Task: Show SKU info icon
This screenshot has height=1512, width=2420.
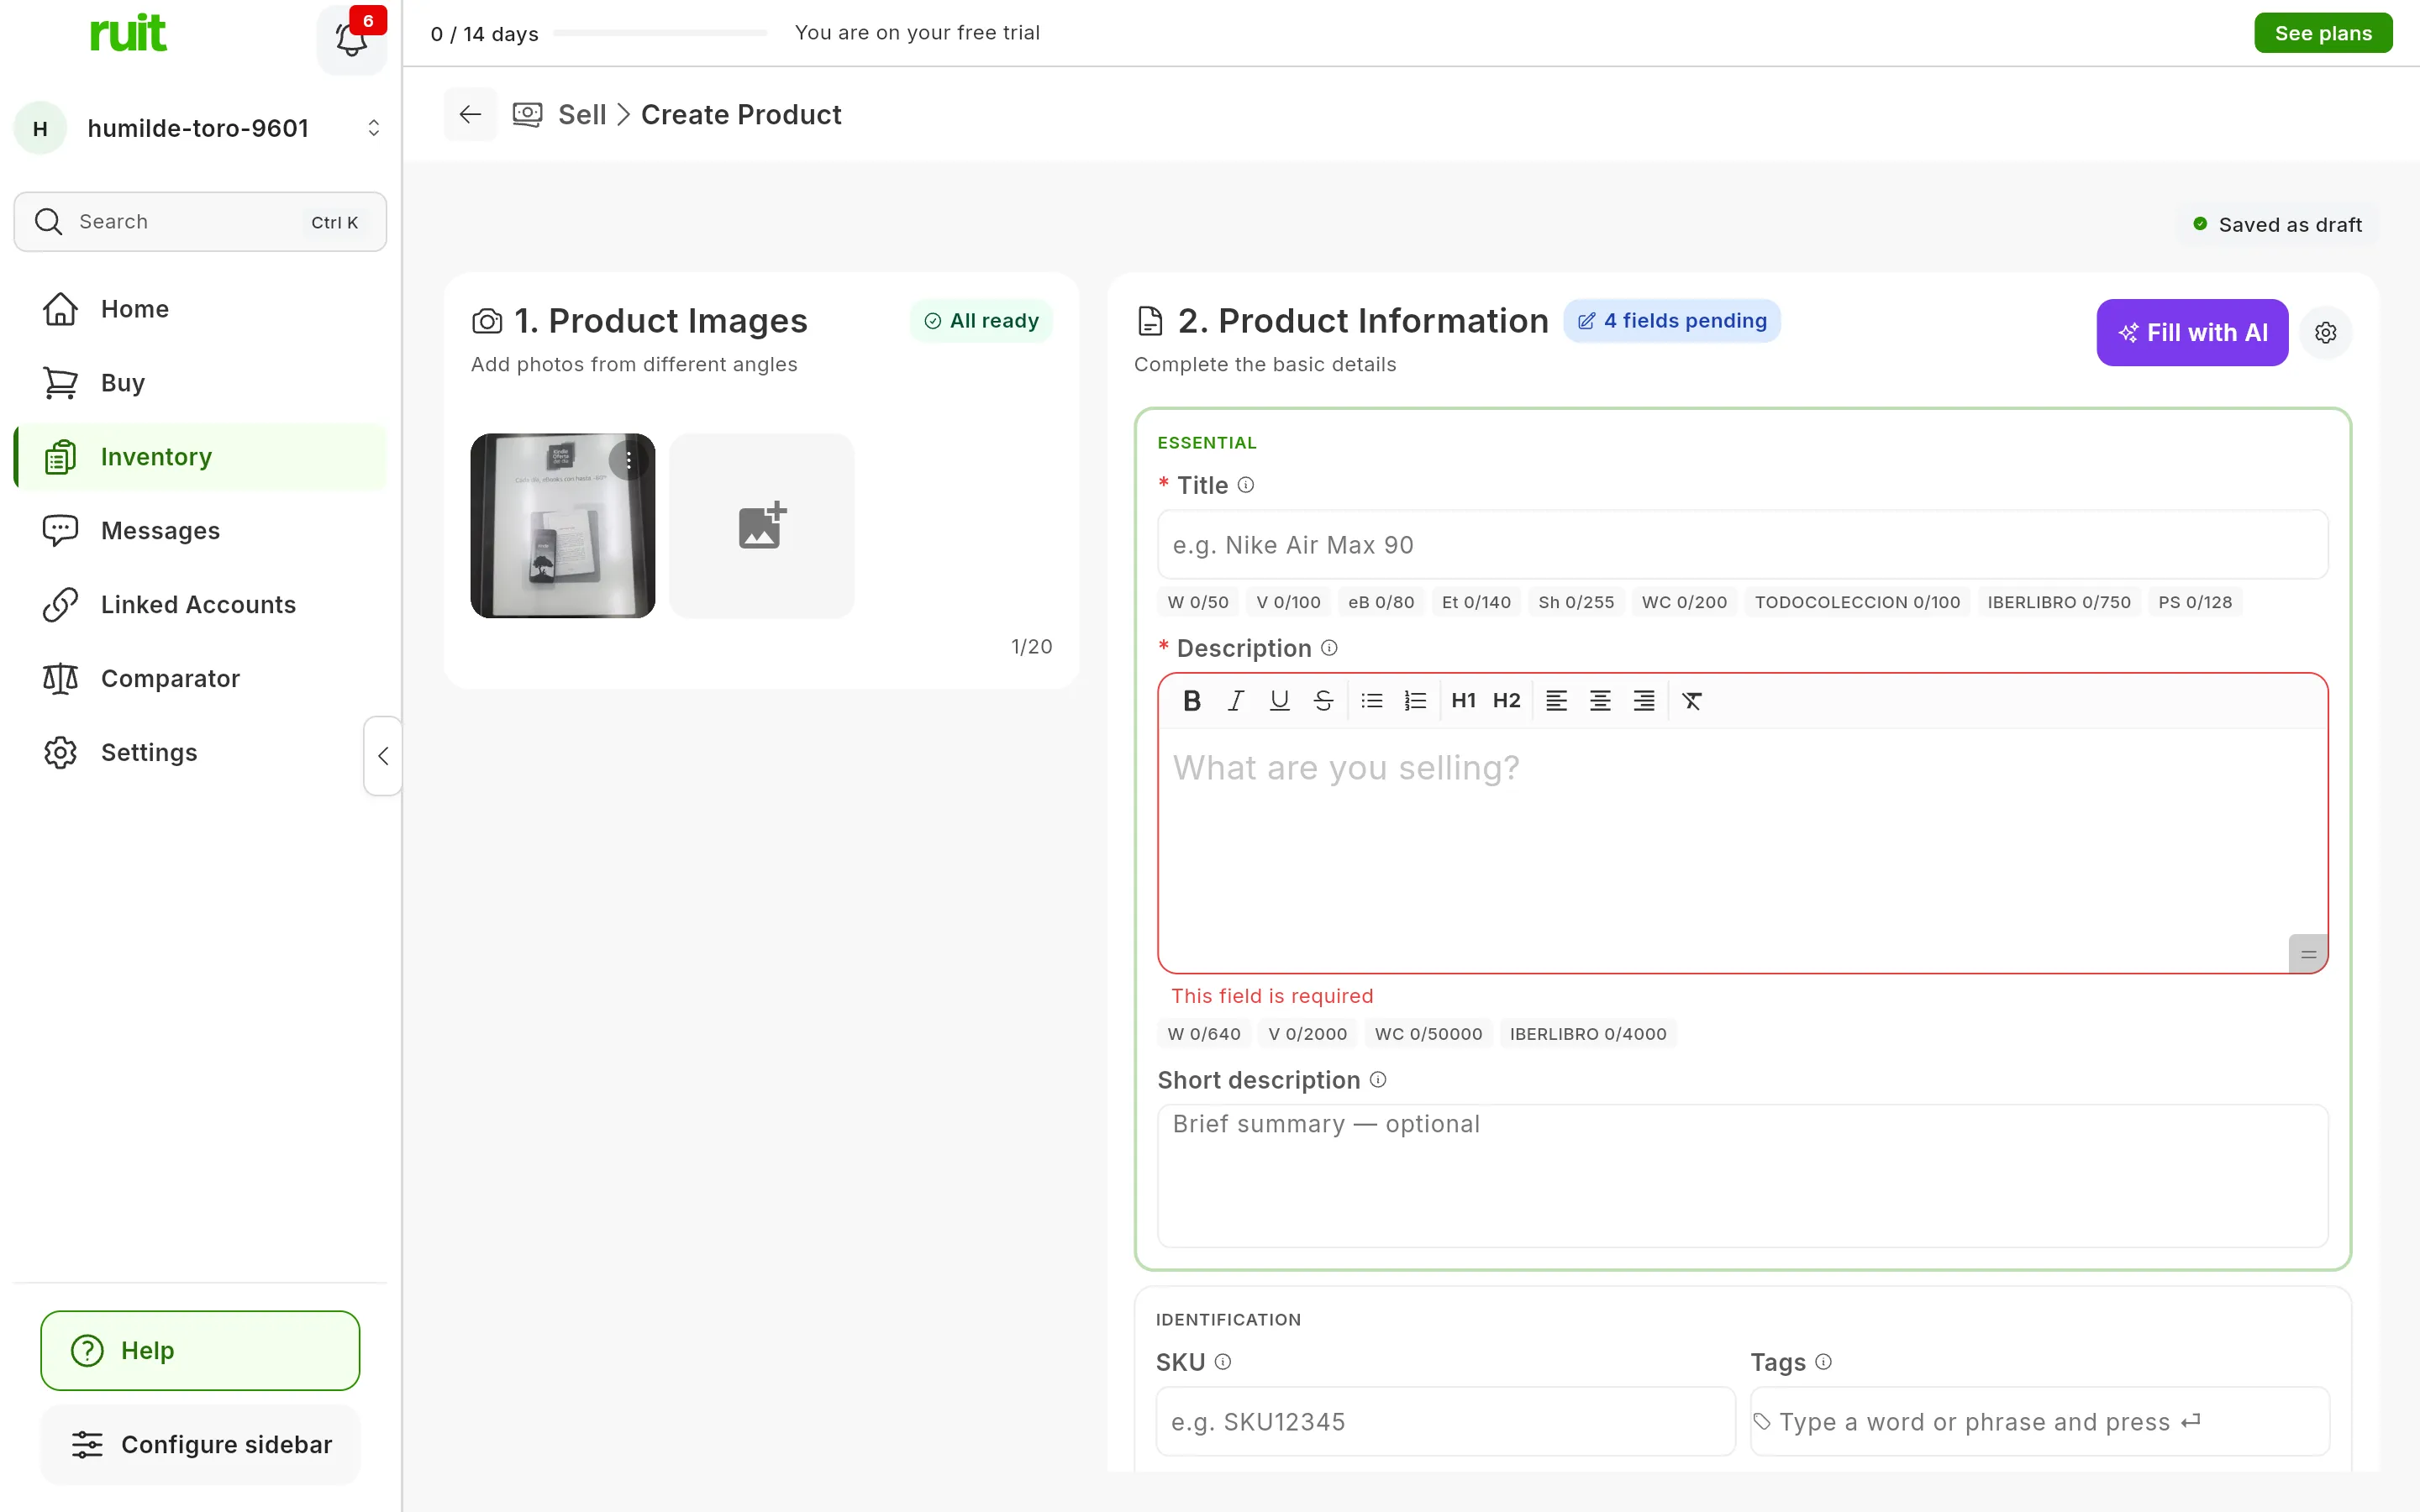Action: click(x=1222, y=1362)
